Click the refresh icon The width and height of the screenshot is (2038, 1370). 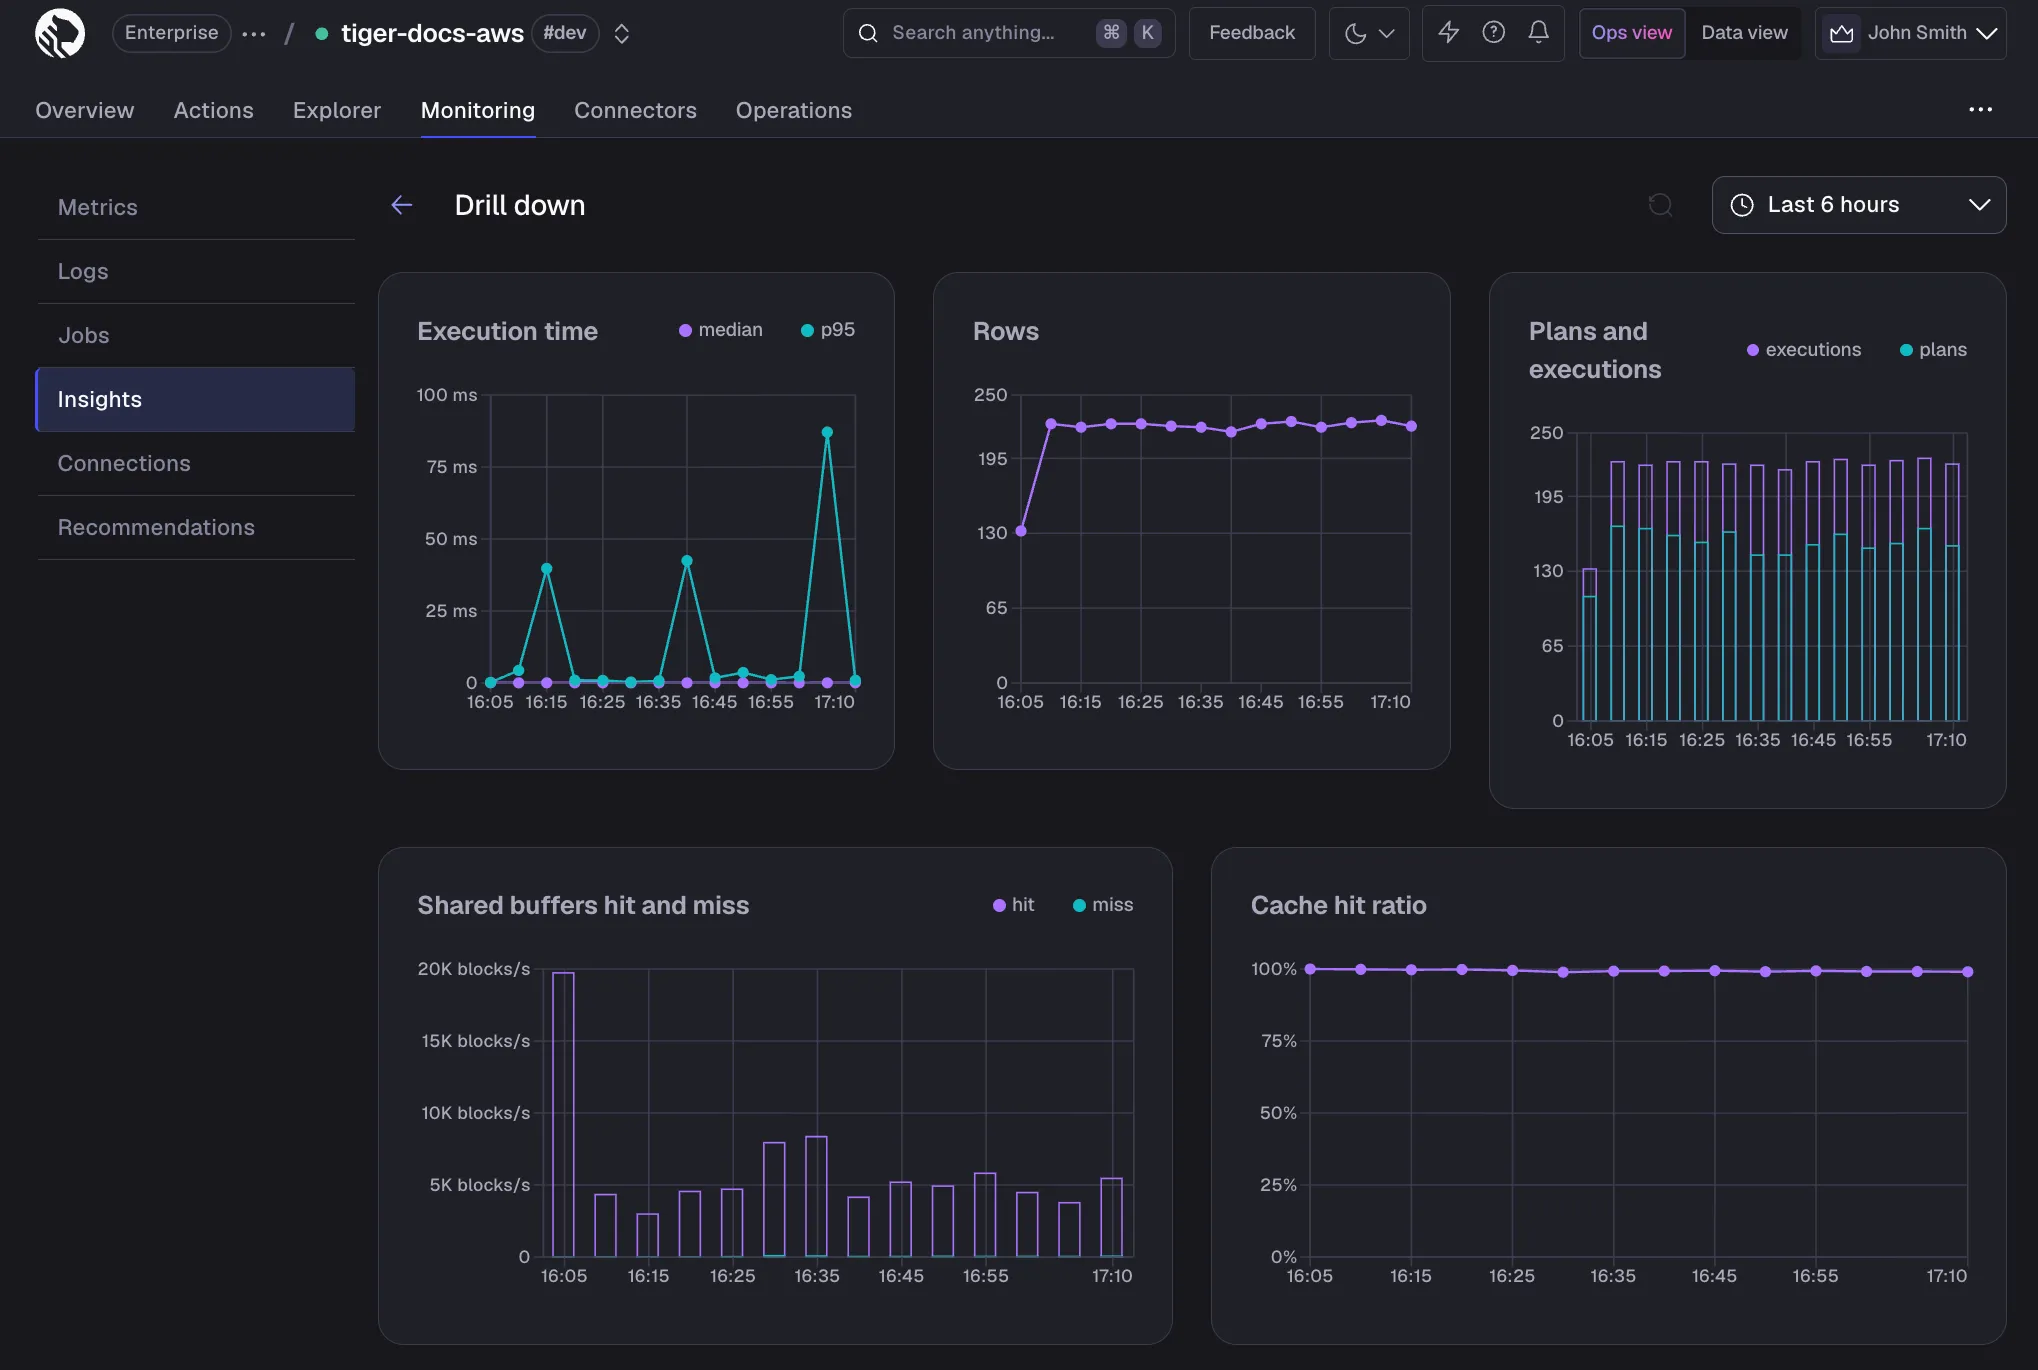(x=1660, y=205)
